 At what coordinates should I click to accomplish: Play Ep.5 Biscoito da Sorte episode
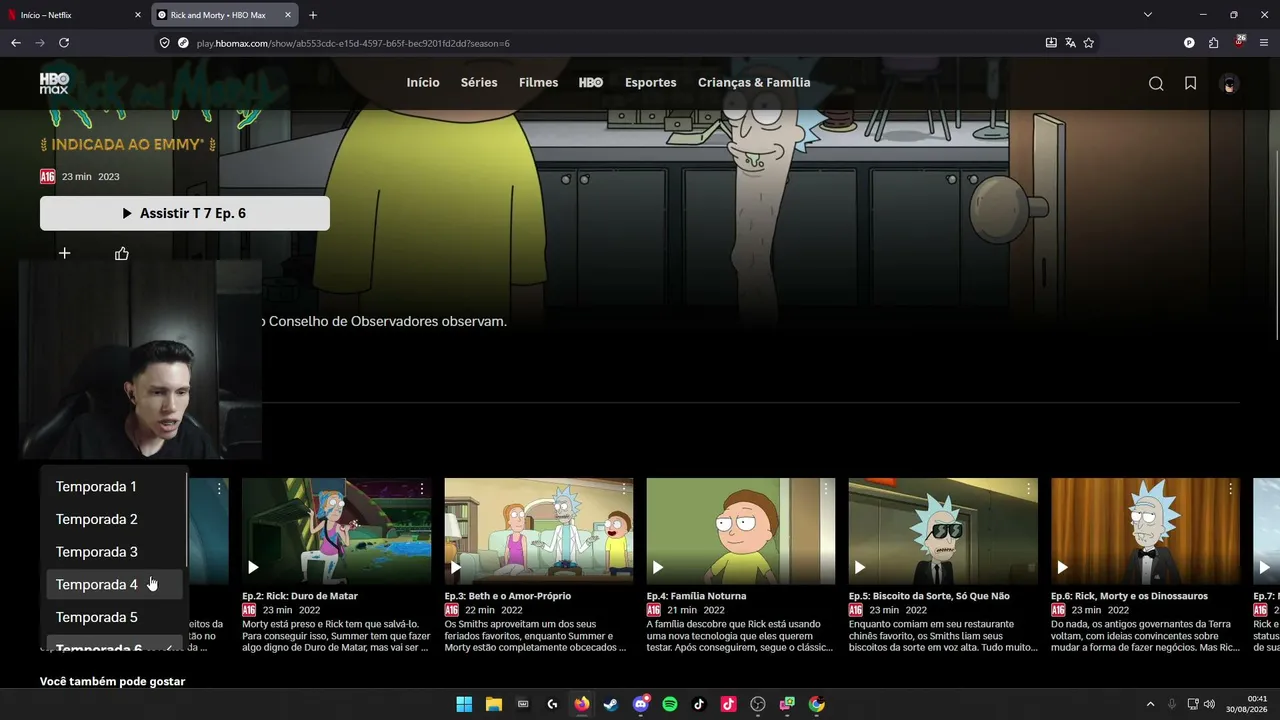(x=859, y=567)
